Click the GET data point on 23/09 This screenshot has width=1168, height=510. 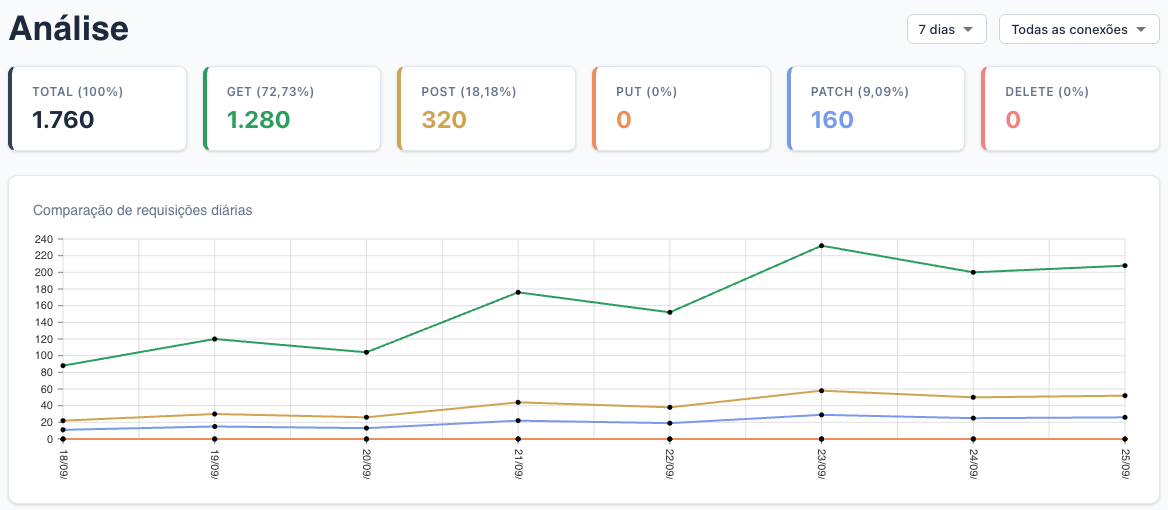pos(821,246)
